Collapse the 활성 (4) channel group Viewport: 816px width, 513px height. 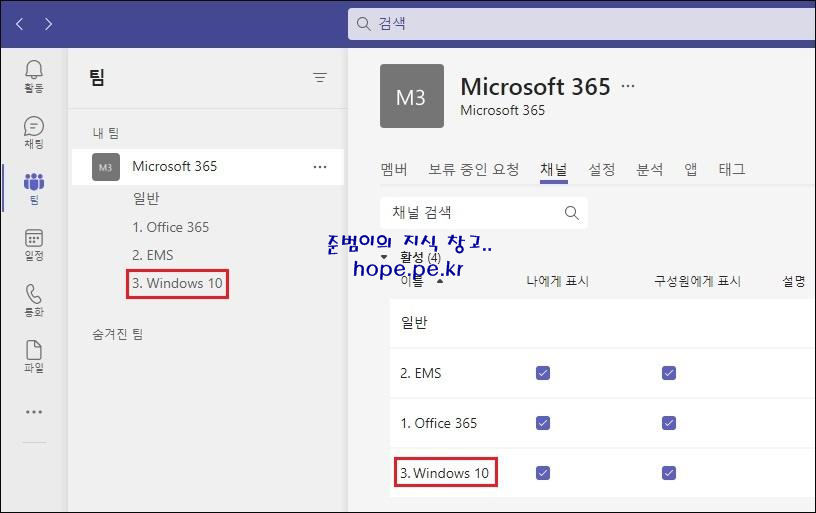[x=384, y=257]
